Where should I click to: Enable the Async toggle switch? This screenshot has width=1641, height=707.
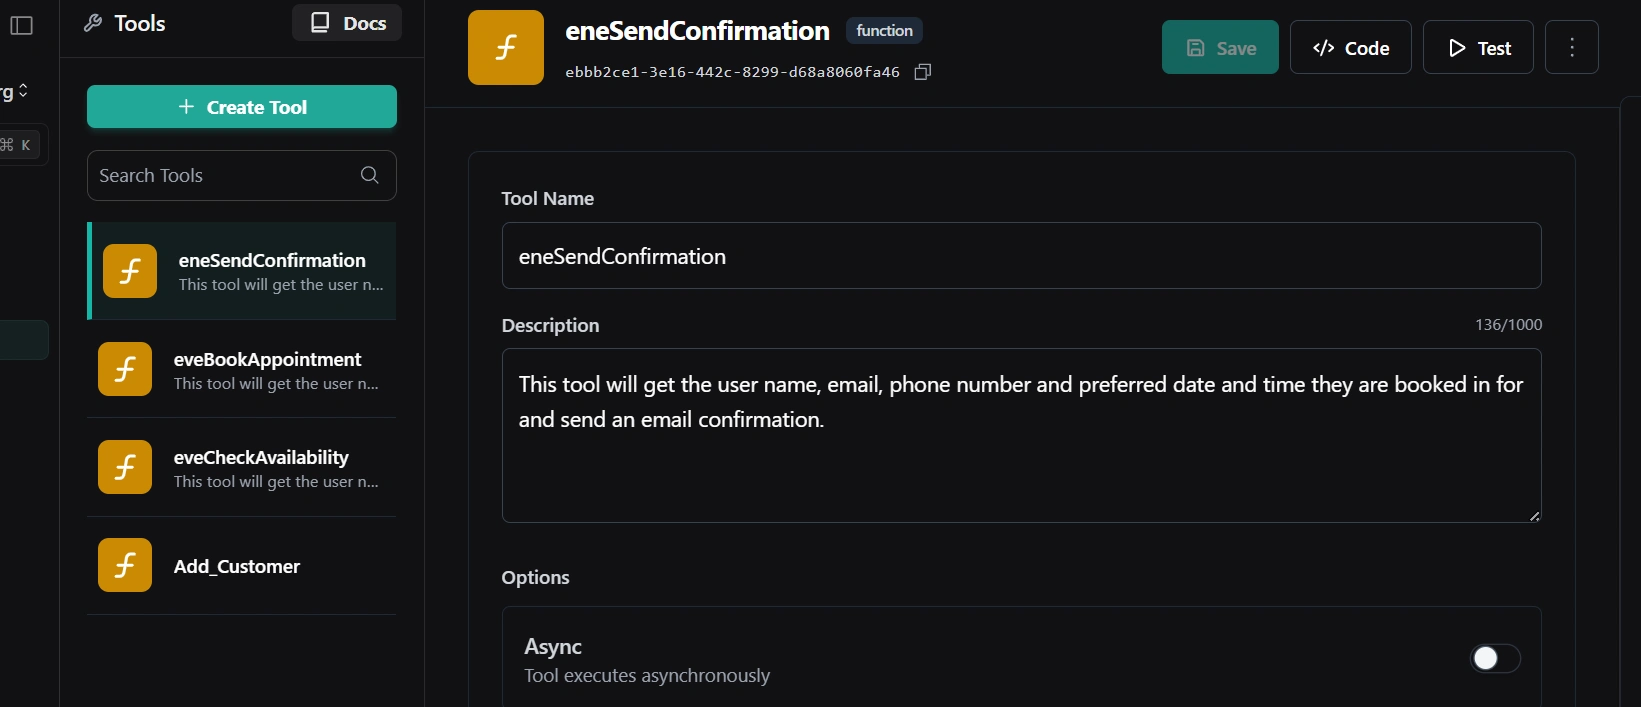pos(1494,658)
